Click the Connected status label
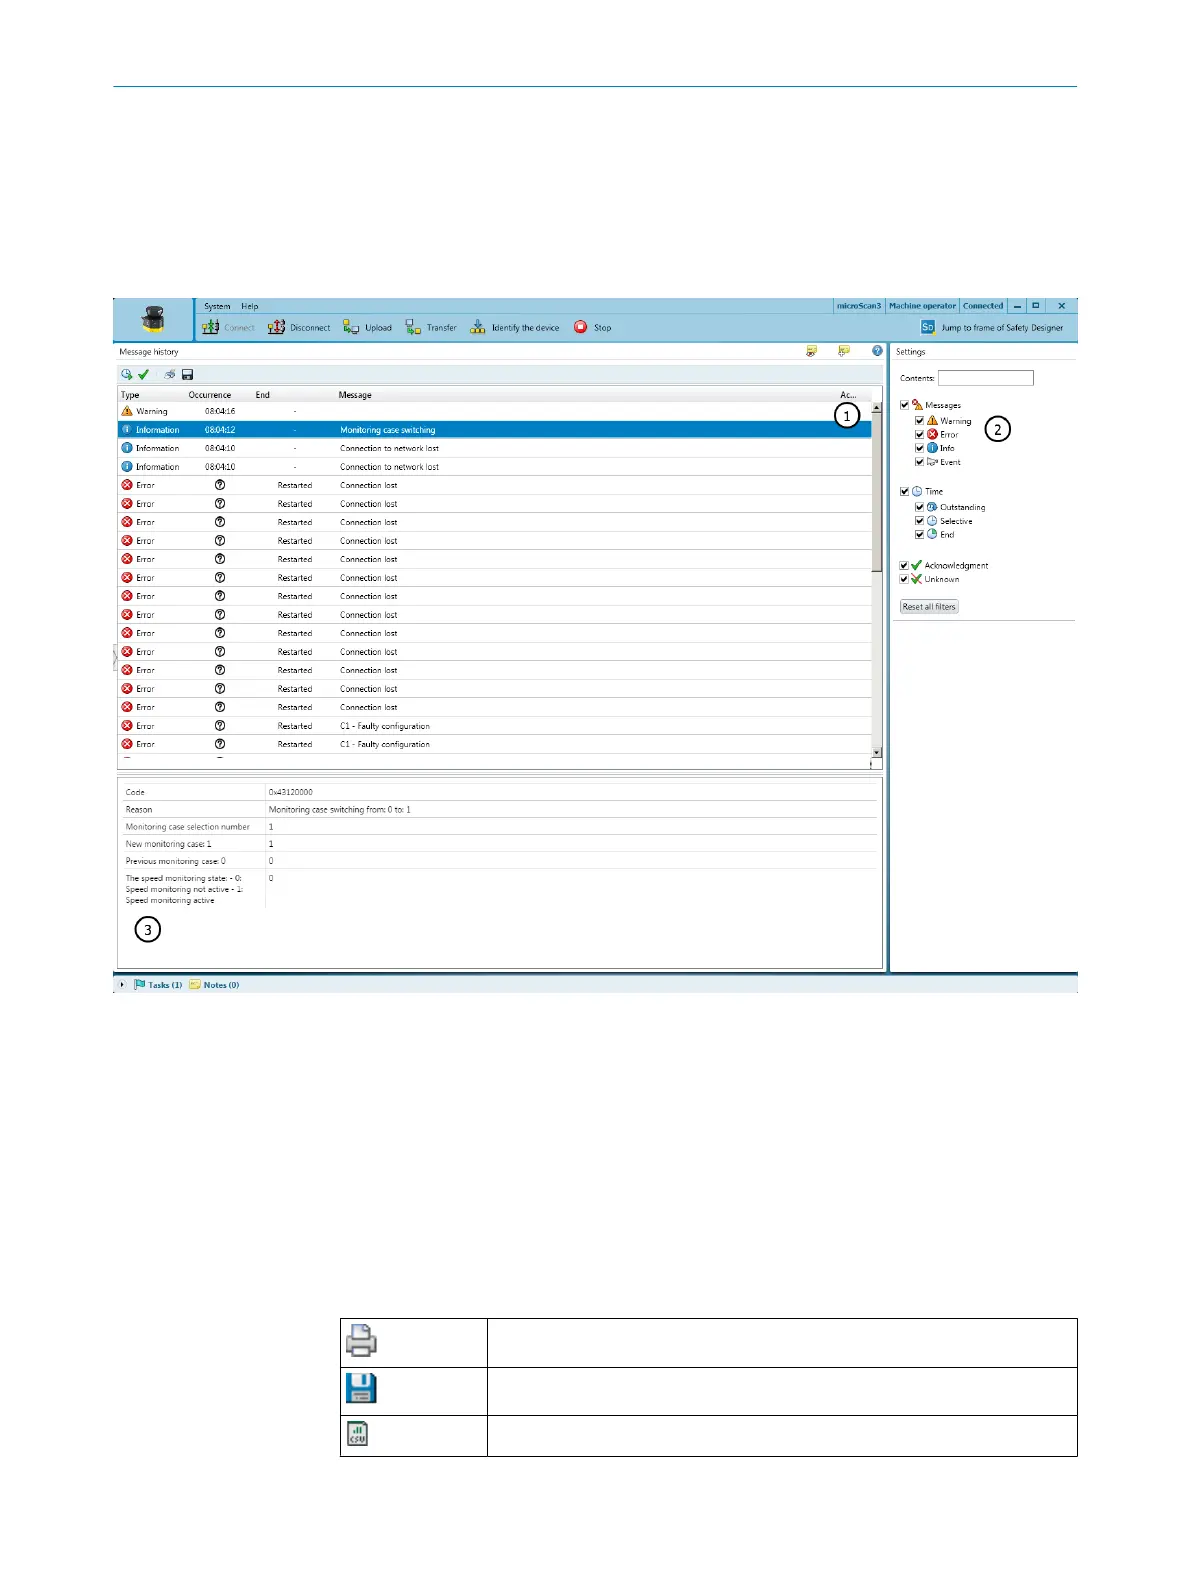Screen dimensions: 1191x1584 coord(983,306)
